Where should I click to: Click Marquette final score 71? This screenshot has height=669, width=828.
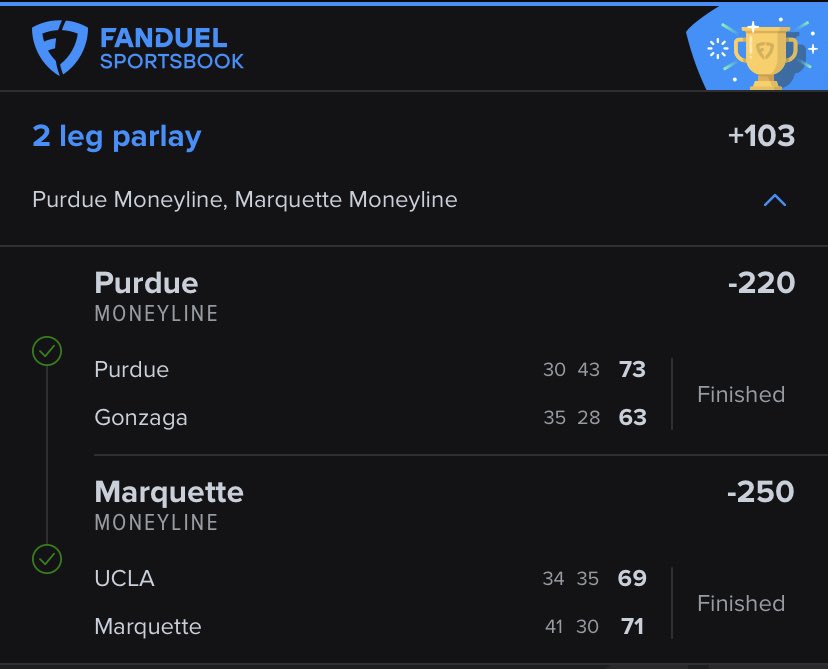[x=632, y=626]
